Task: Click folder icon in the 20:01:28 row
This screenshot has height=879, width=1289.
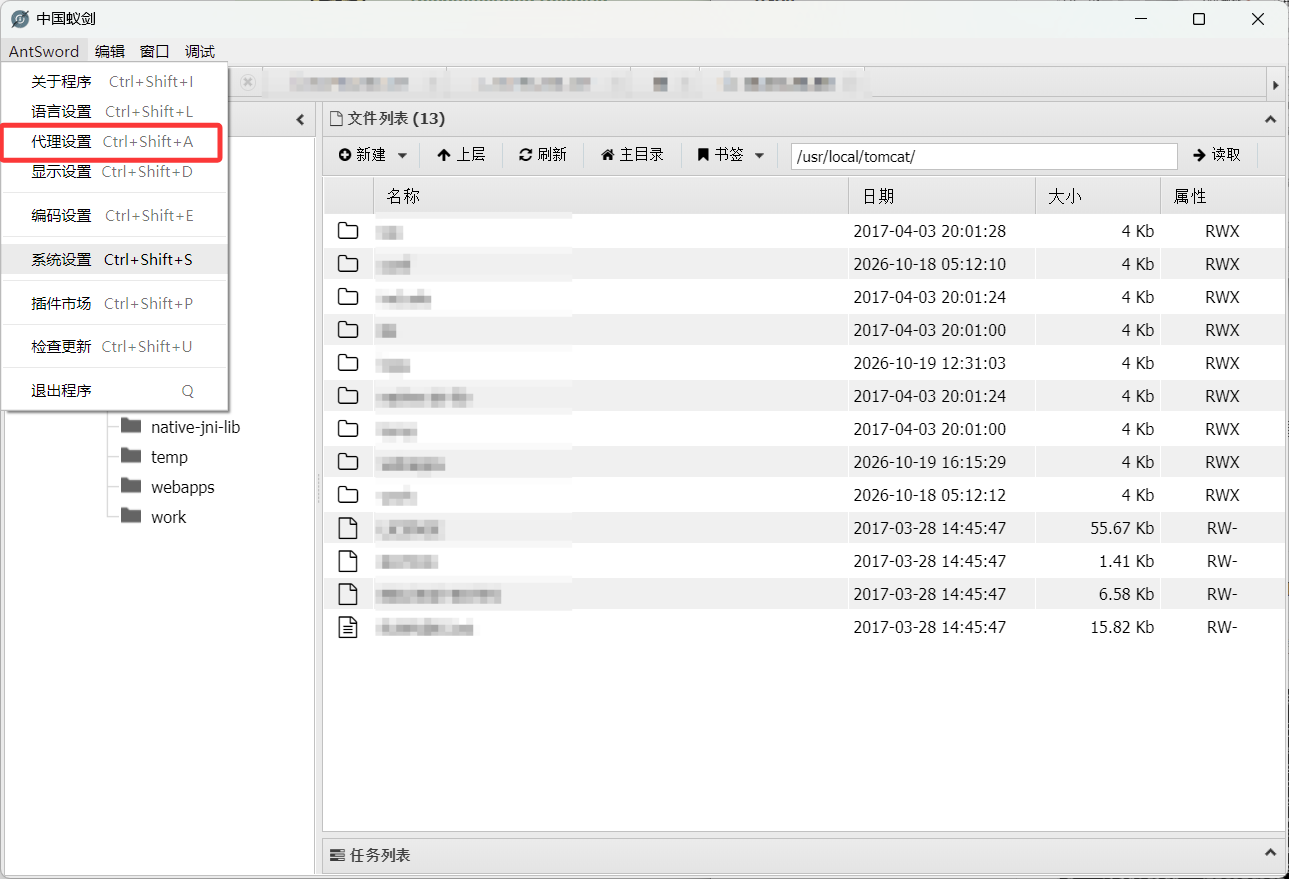Action: [348, 231]
